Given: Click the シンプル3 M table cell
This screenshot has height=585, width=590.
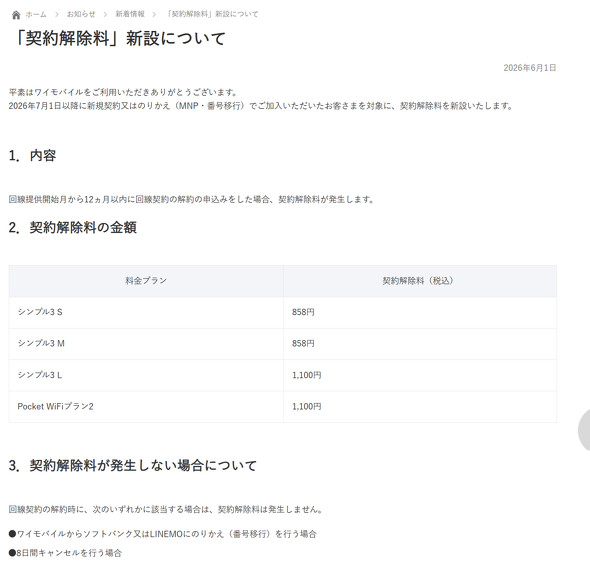Looking at the screenshot, I should [x=146, y=343].
